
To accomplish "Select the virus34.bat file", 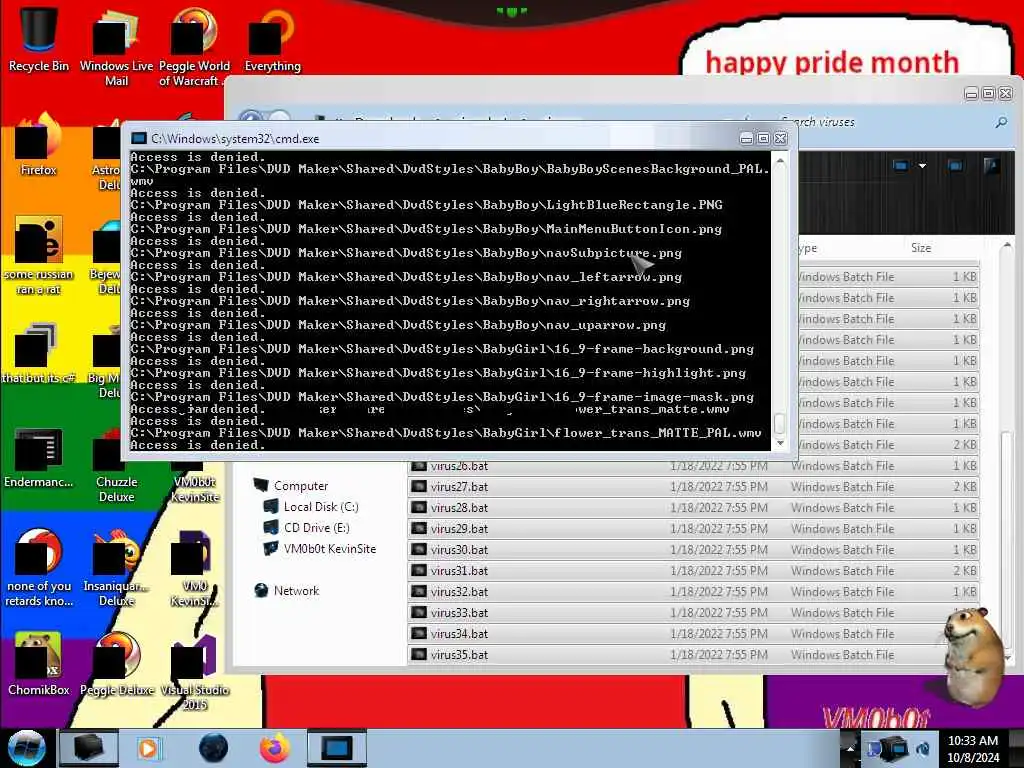I will point(694,633).
